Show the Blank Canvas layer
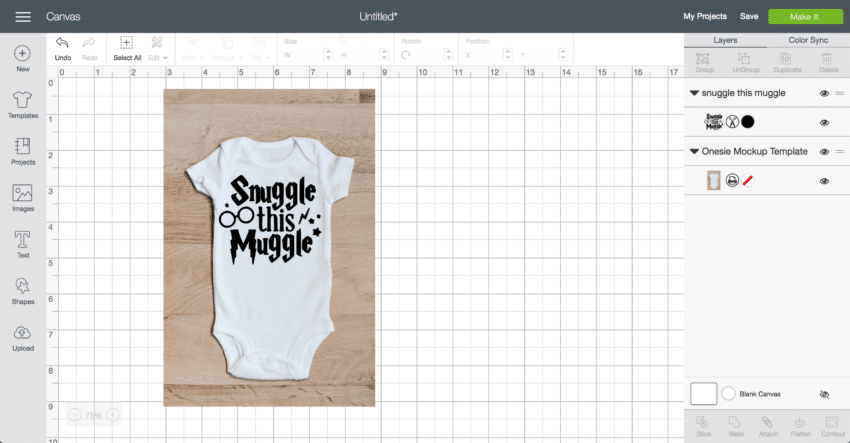The image size is (850, 443). [824, 394]
